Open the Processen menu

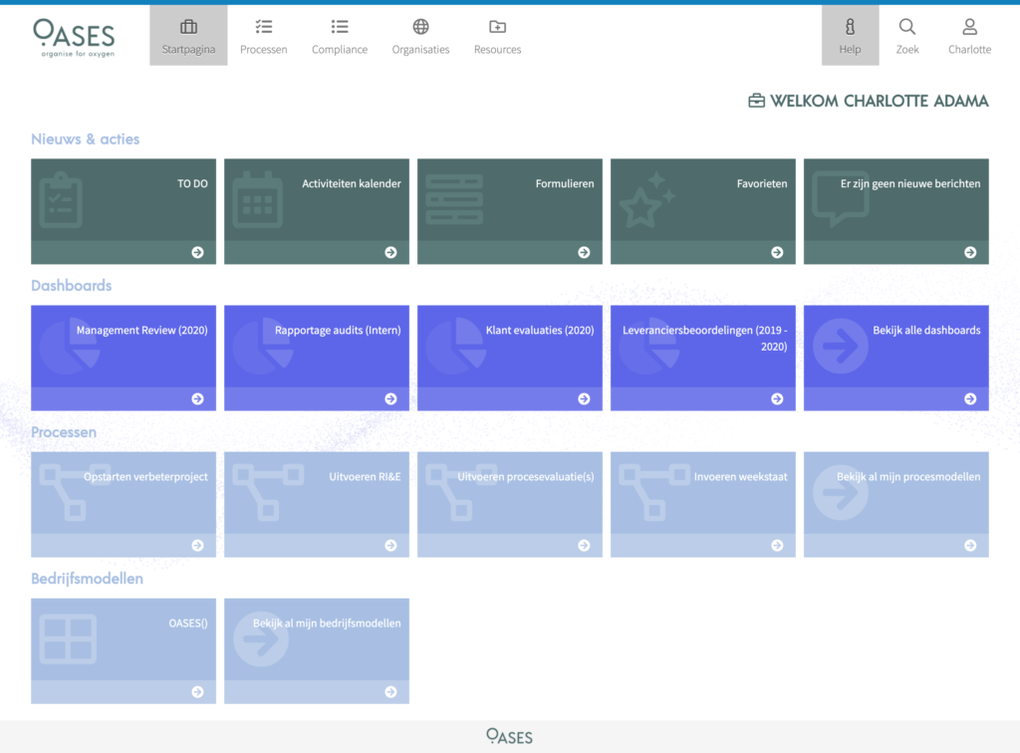263,36
